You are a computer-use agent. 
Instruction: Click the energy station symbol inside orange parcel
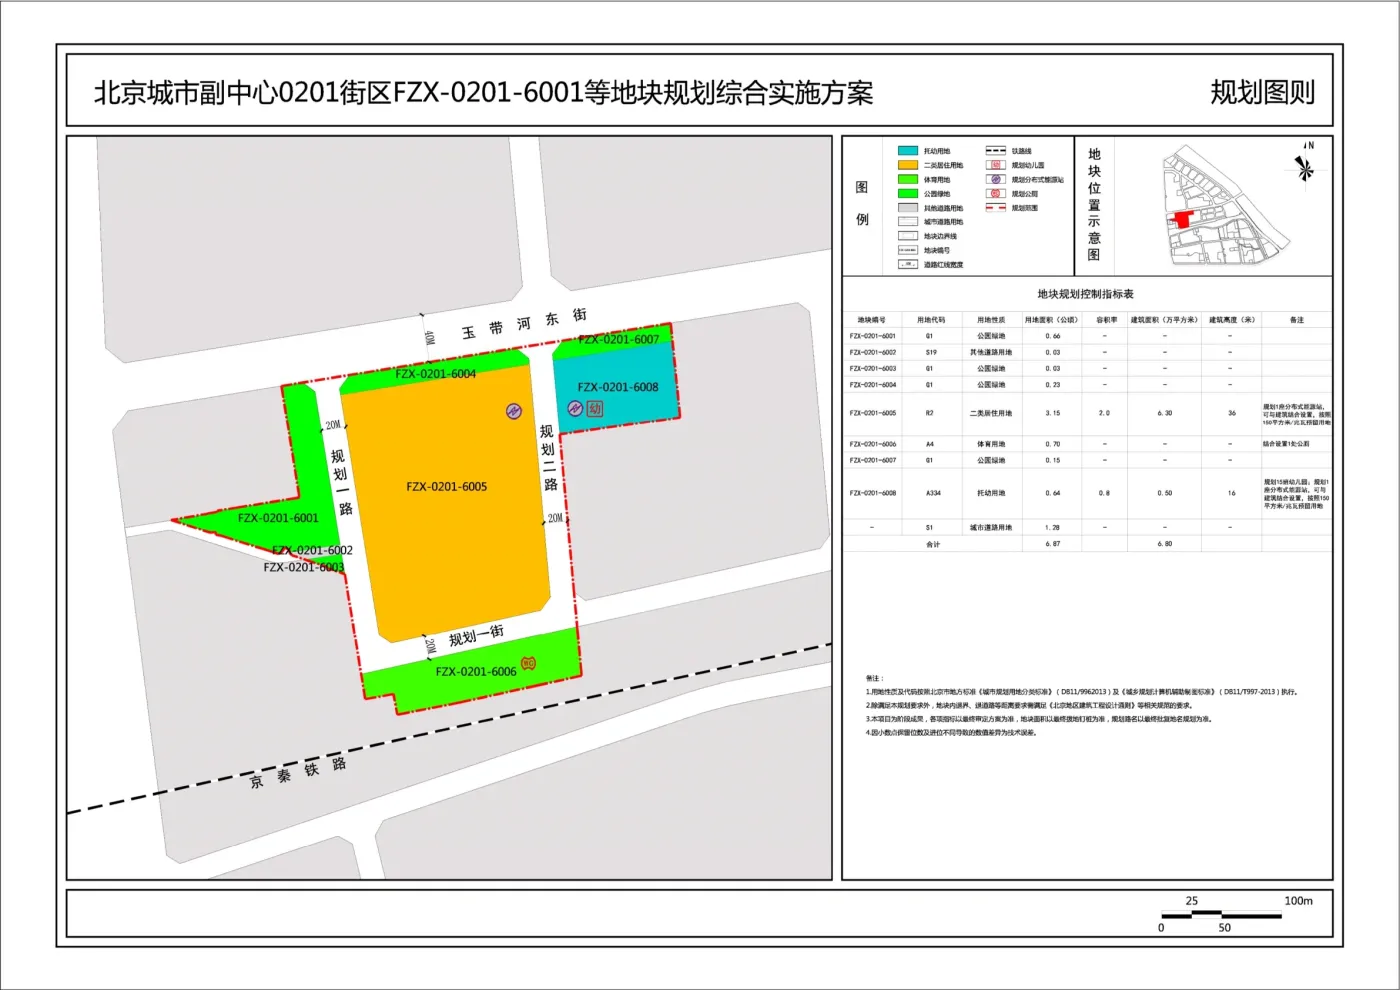point(514,411)
